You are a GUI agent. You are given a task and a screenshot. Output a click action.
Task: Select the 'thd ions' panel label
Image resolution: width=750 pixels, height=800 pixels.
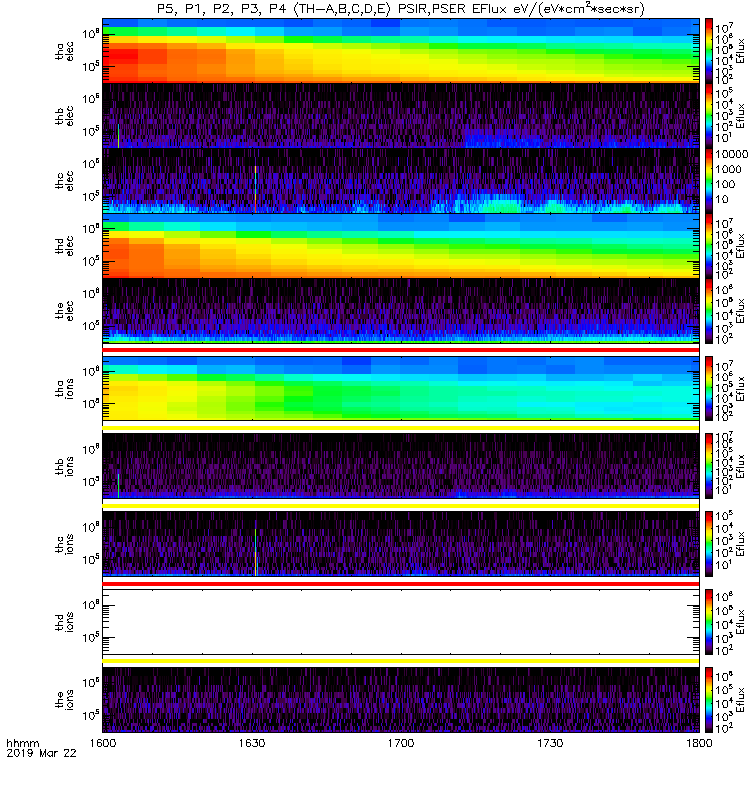[x=65, y=622]
